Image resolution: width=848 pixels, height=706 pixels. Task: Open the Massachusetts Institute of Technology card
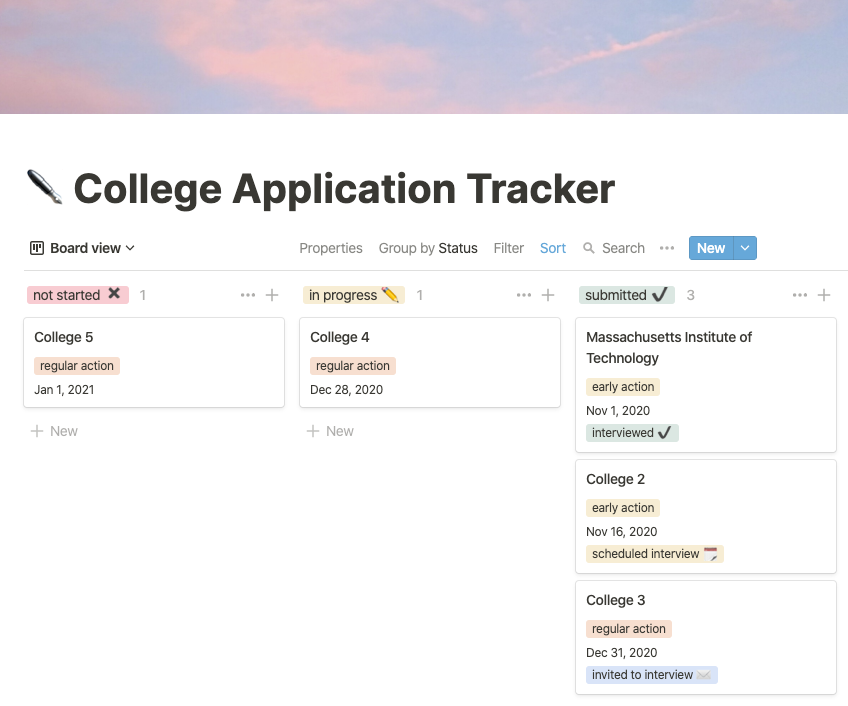tap(706, 385)
